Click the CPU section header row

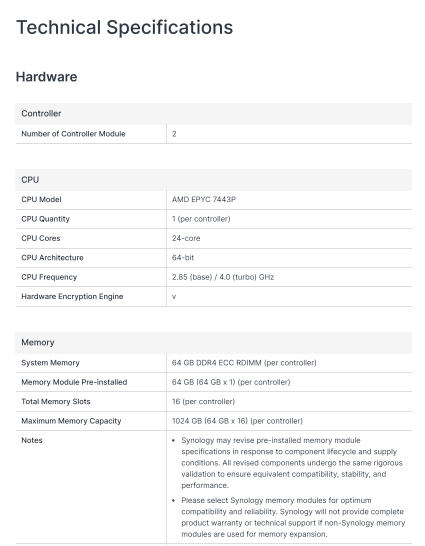tap(213, 180)
